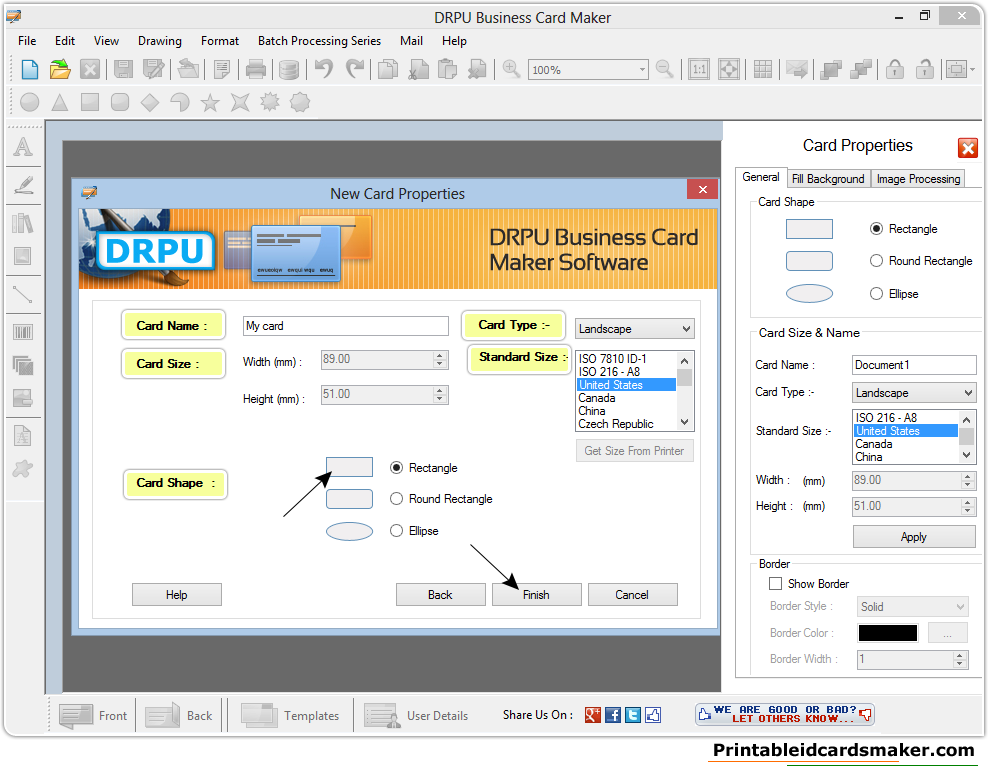
Task: Open the Drawing menu
Action: tap(160, 41)
